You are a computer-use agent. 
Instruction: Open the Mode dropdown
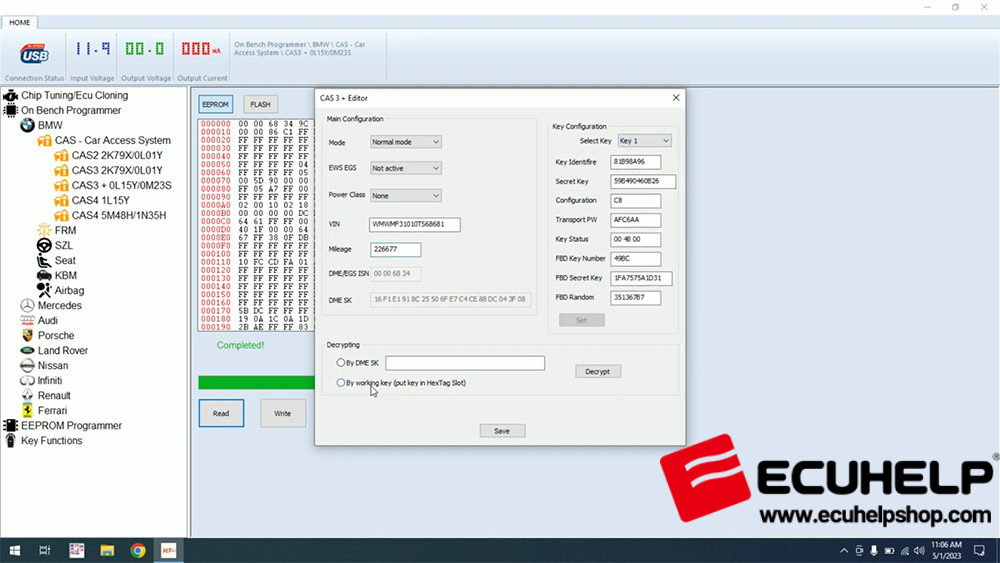(406, 142)
